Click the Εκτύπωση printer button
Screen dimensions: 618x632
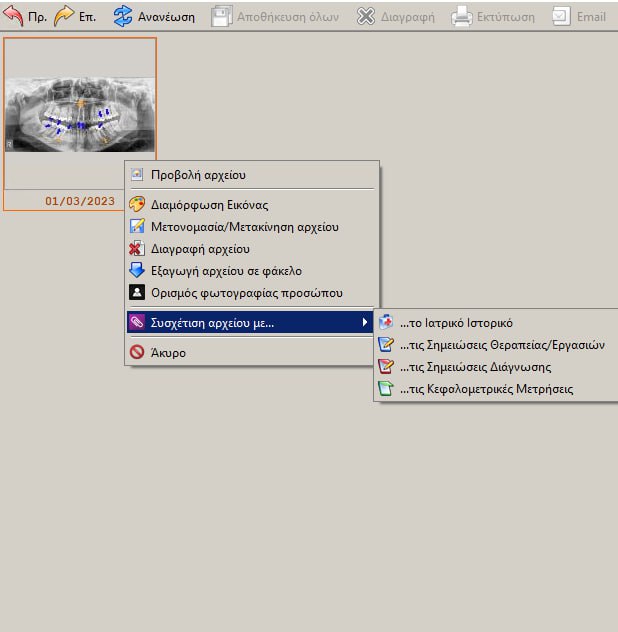[493, 16]
